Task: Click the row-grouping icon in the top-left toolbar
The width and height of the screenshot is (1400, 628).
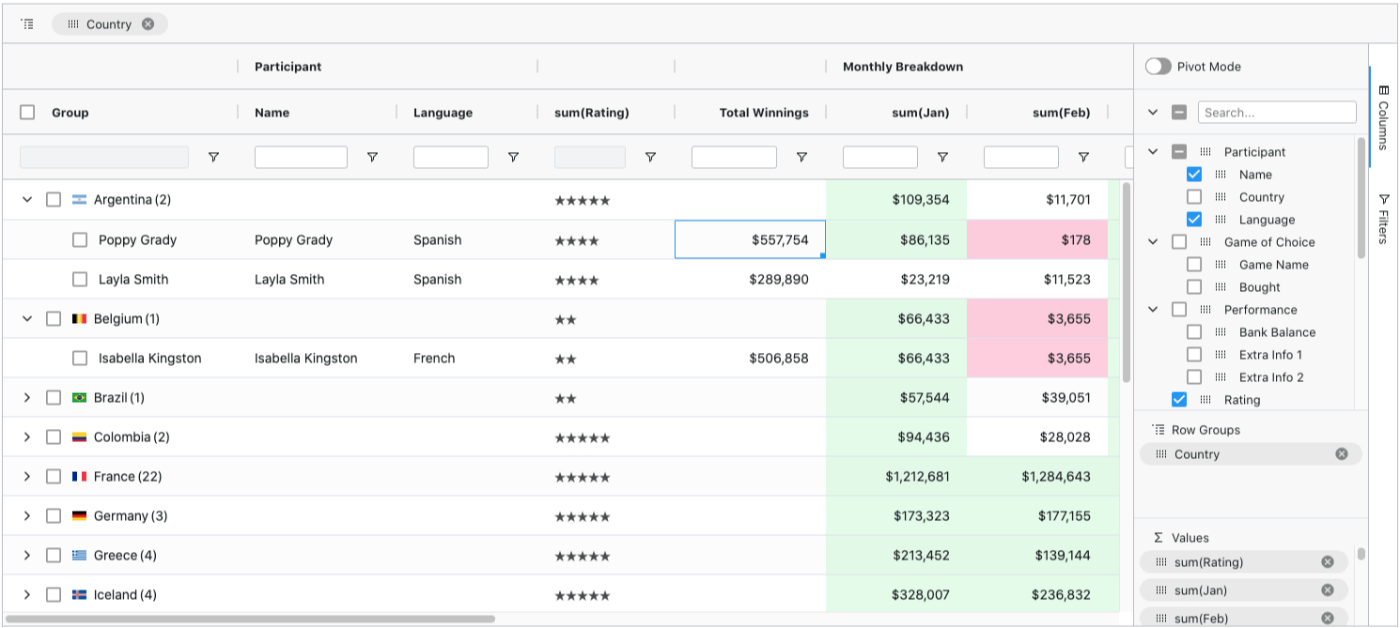Action: [x=28, y=23]
